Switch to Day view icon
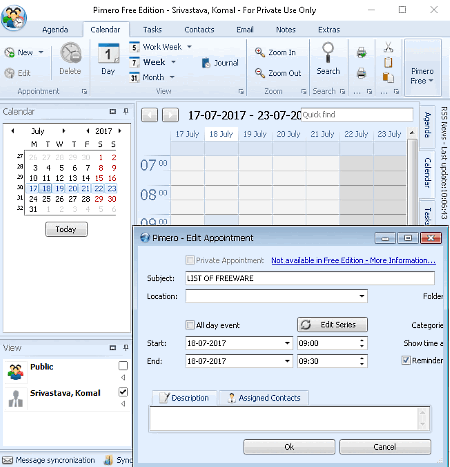Screen dimensions: 450x467 click(x=108, y=53)
